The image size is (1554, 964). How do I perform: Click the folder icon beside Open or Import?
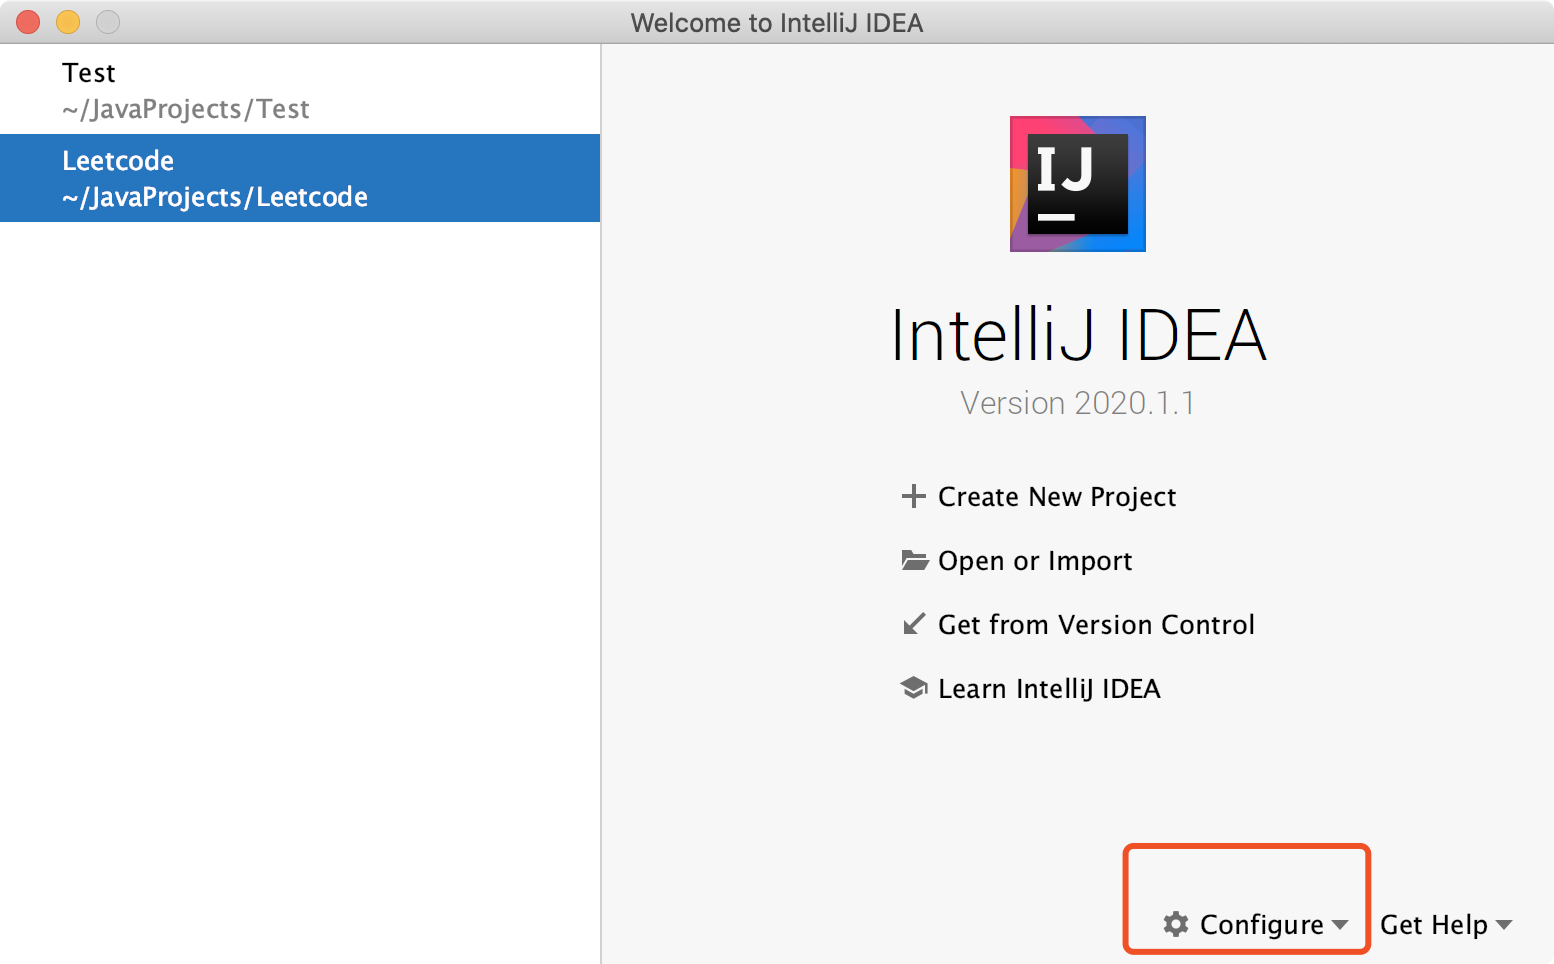point(914,560)
